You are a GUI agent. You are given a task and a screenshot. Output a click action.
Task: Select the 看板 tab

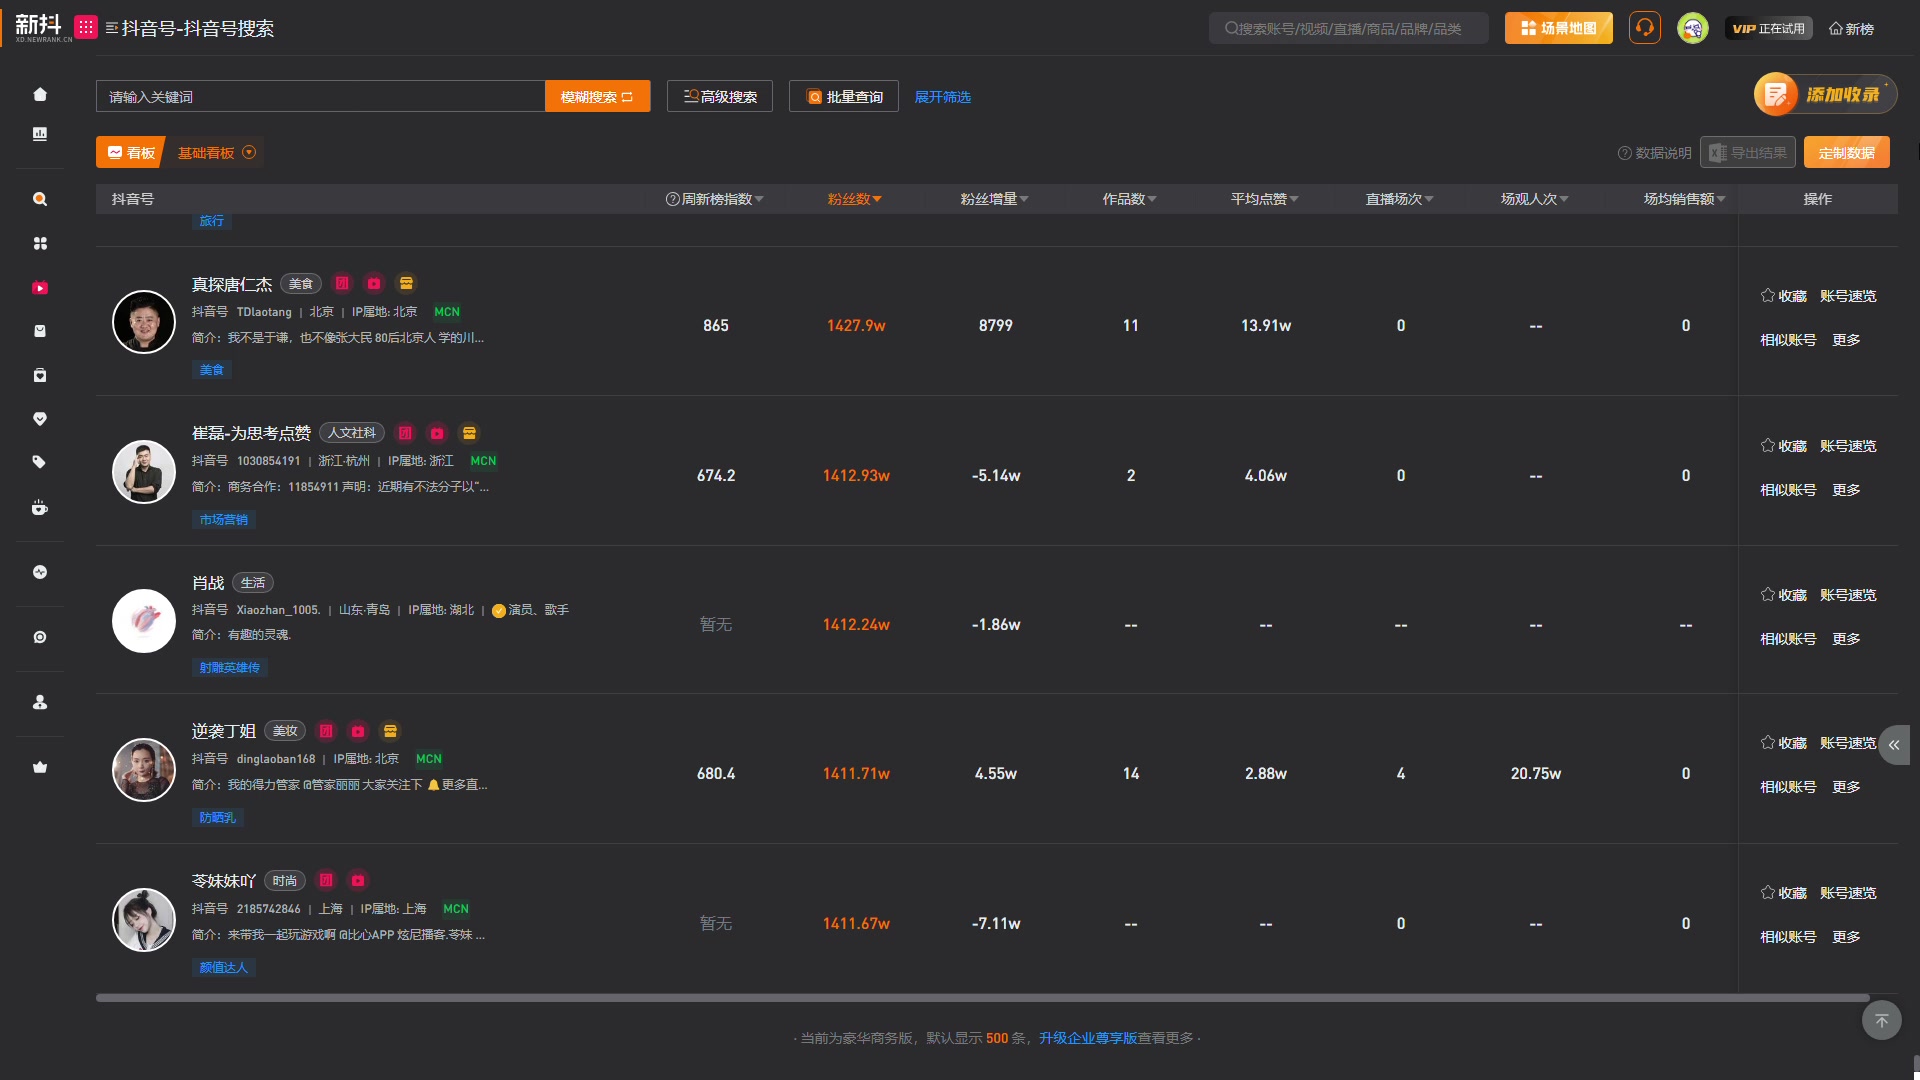[131, 153]
